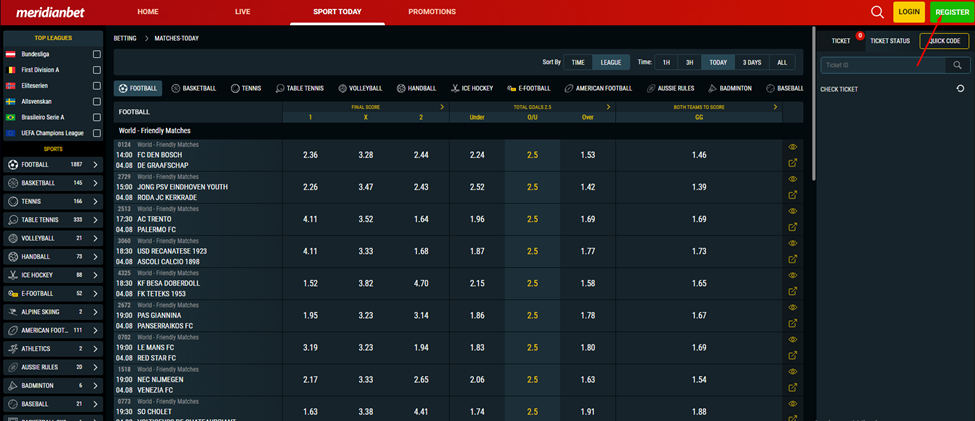Image resolution: width=975 pixels, height=421 pixels.
Task: Filter matches to 3 Days
Action: (x=752, y=62)
